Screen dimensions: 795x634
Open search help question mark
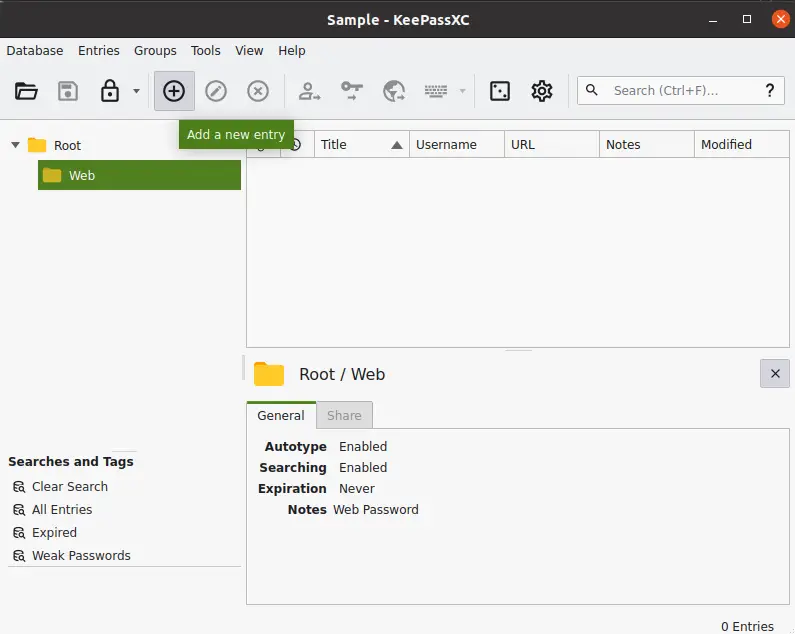pyautogui.click(x=770, y=90)
